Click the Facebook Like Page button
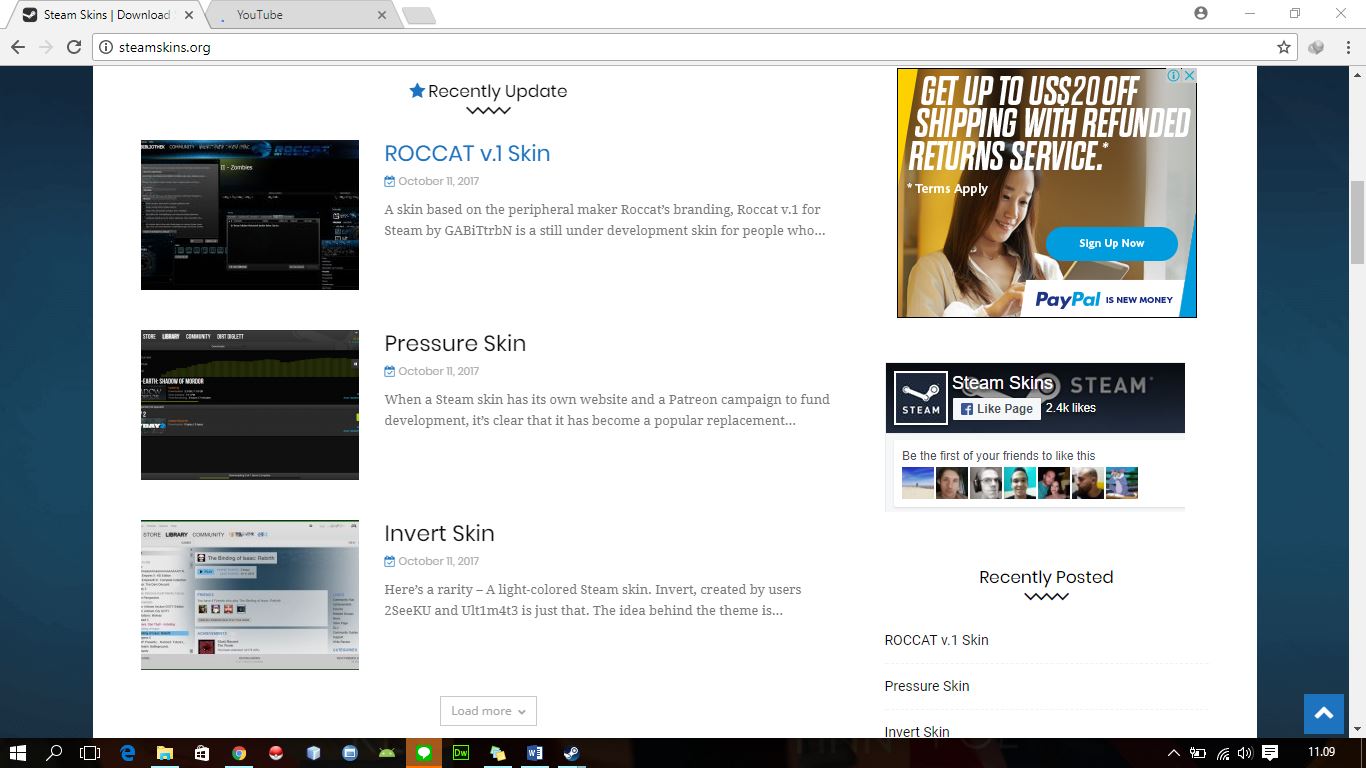1366x768 pixels. click(996, 408)
